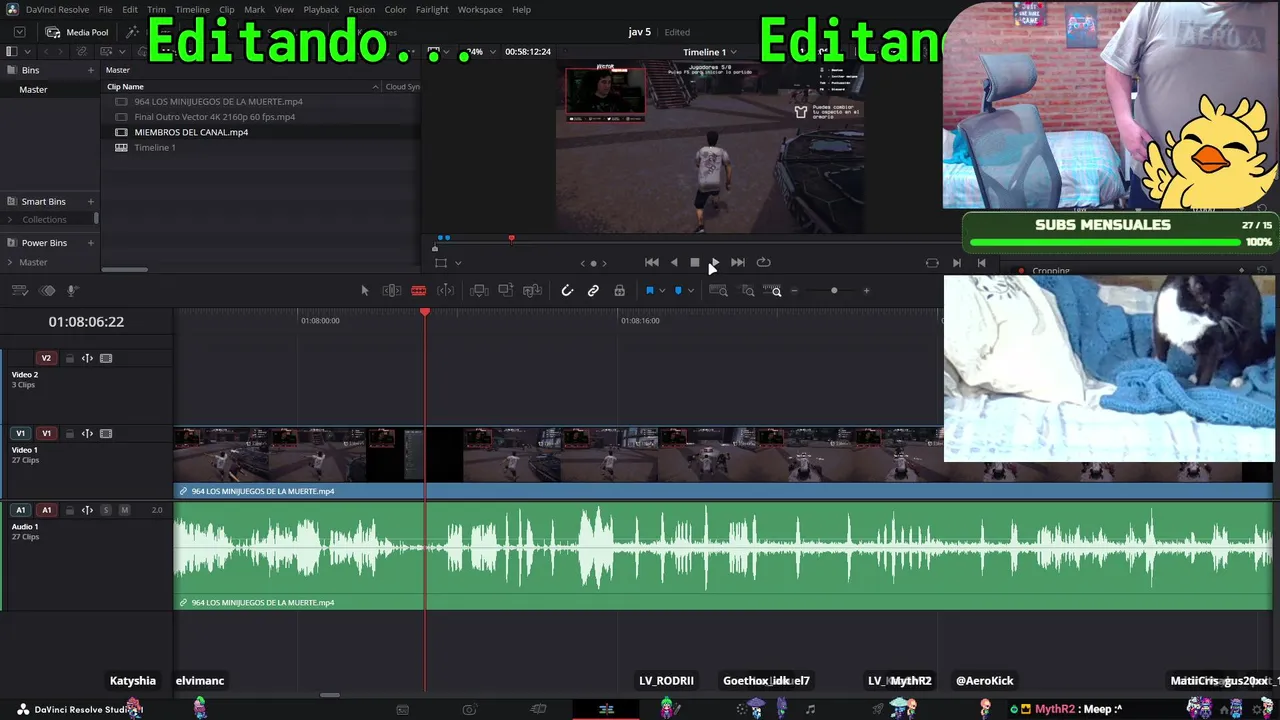Open the File menu

pyautogui.click(x=105, y=10)
